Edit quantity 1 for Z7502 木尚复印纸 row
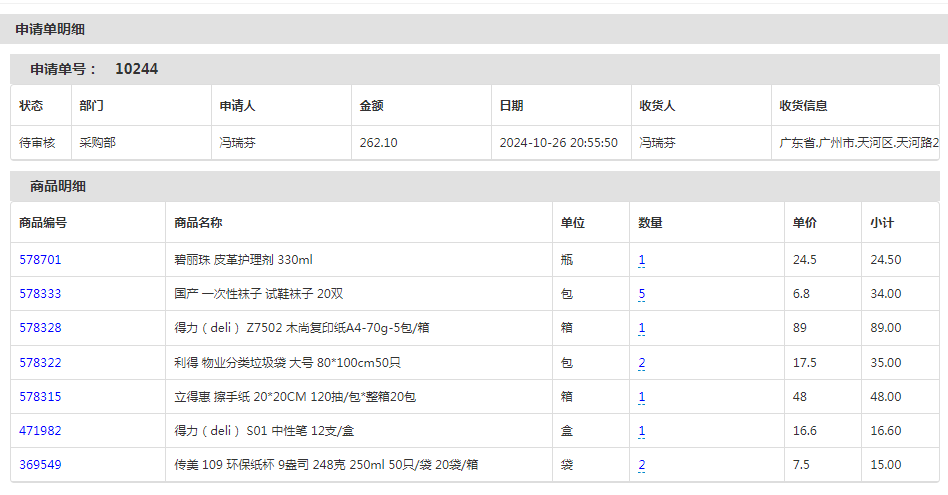Image resolution: width=948 pixels, height=495 pixels. click(641, 328)
